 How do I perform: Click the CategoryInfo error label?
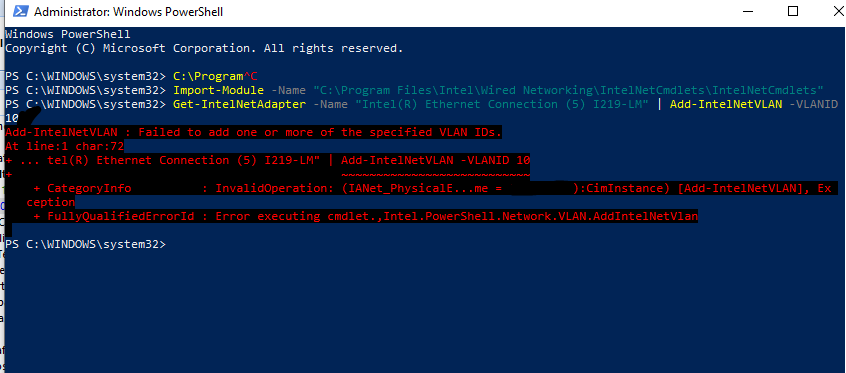[83, 188]
